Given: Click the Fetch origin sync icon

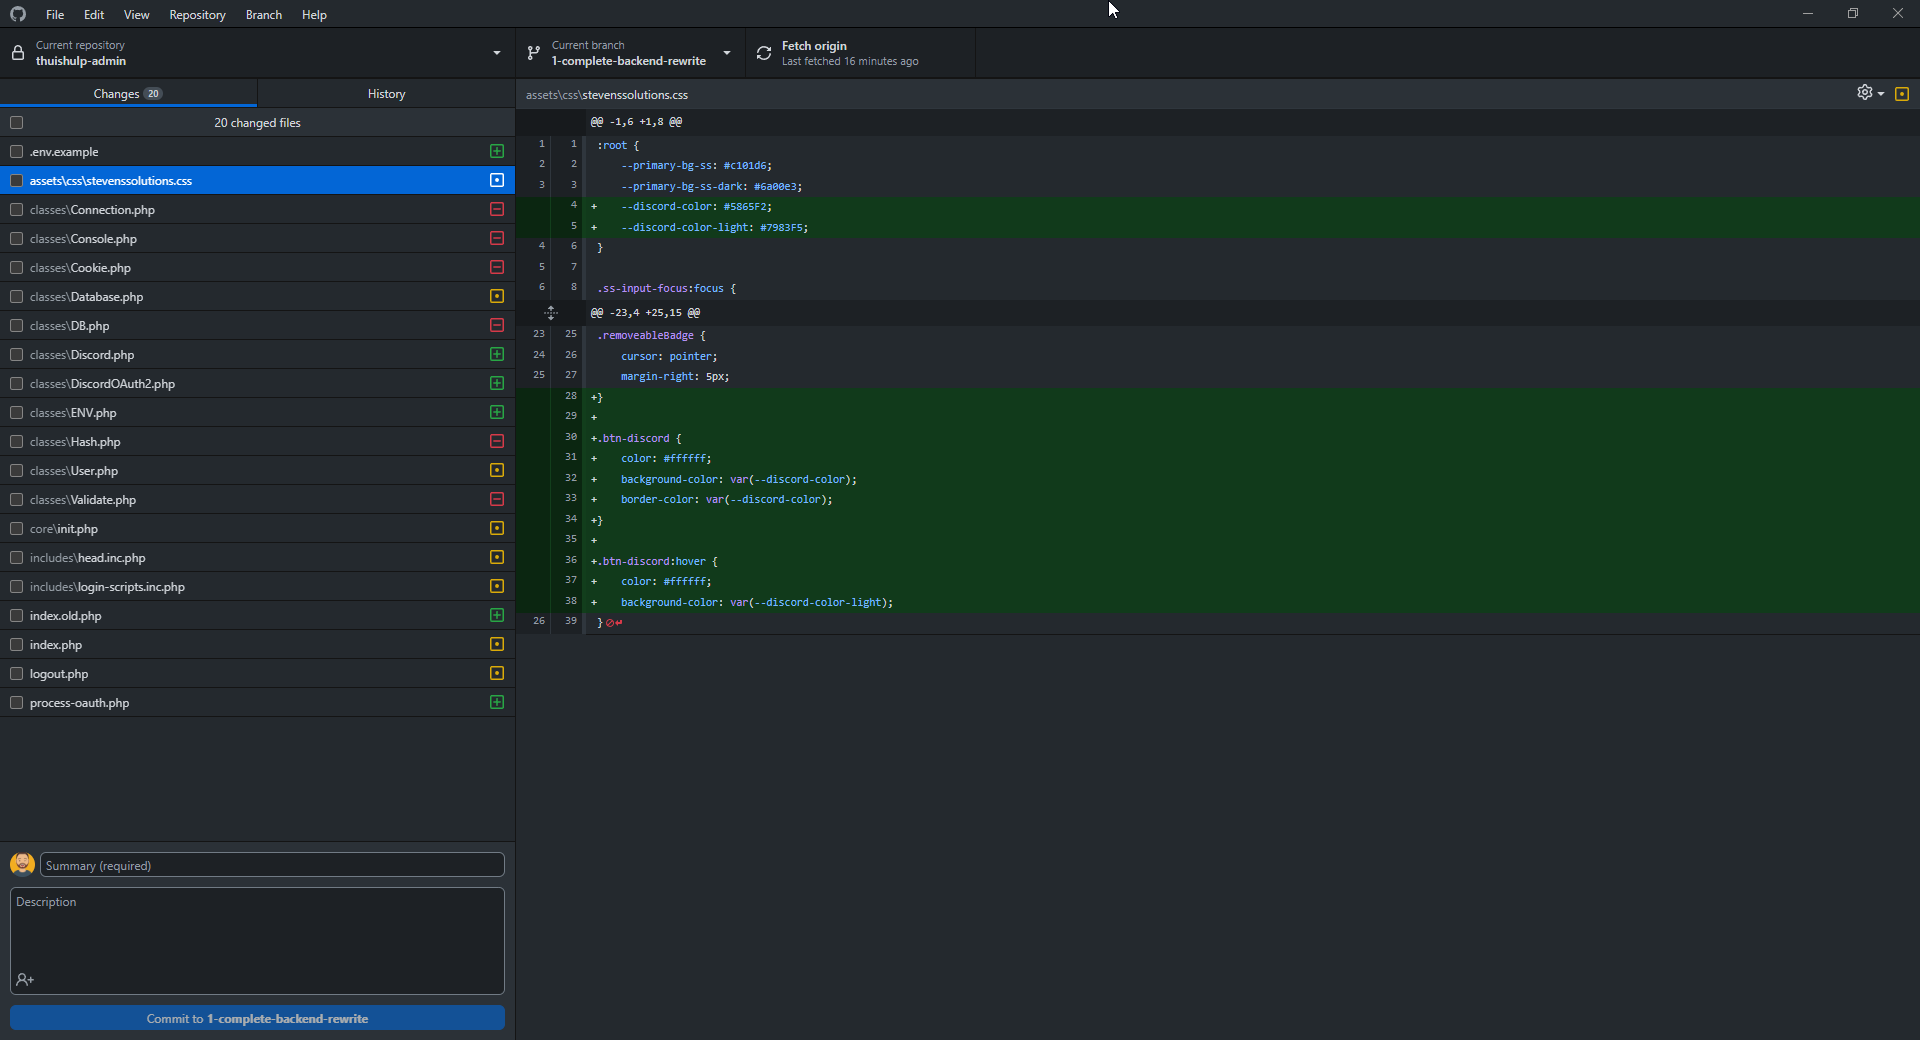Looking at the screenshot, I should [x=764, y=53].
